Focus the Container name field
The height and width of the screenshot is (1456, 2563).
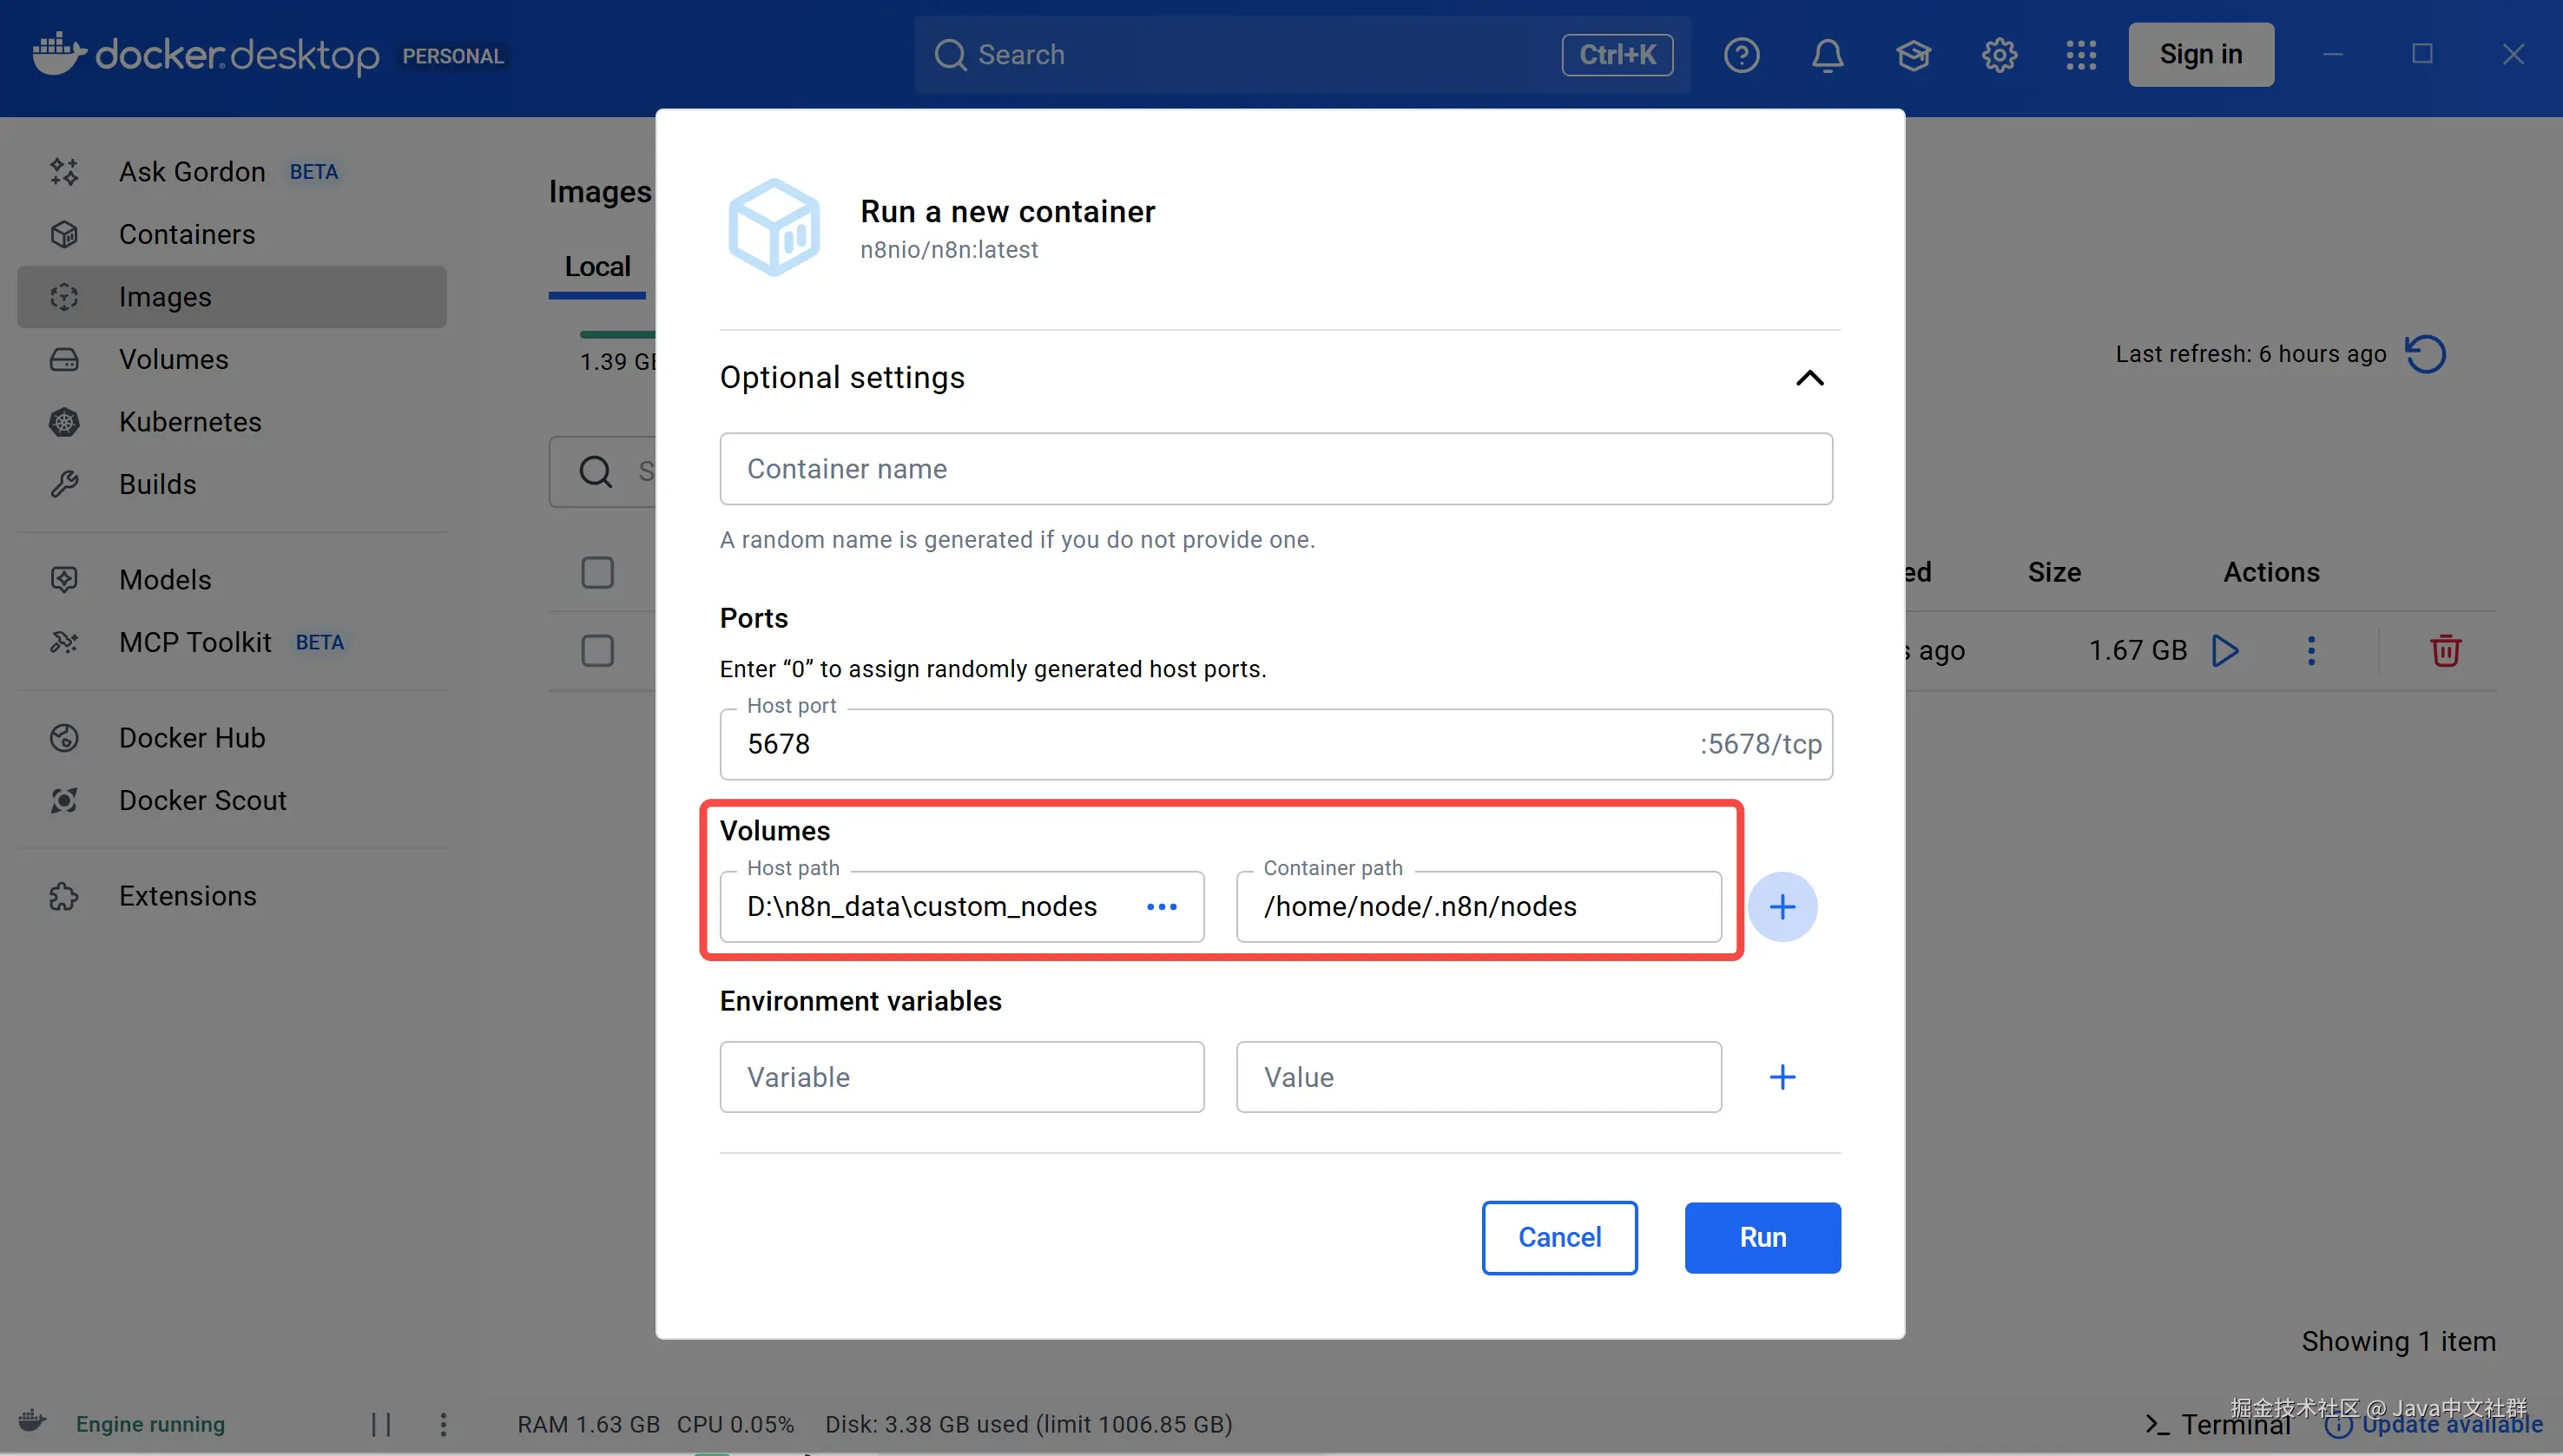tap(1275, 469)
